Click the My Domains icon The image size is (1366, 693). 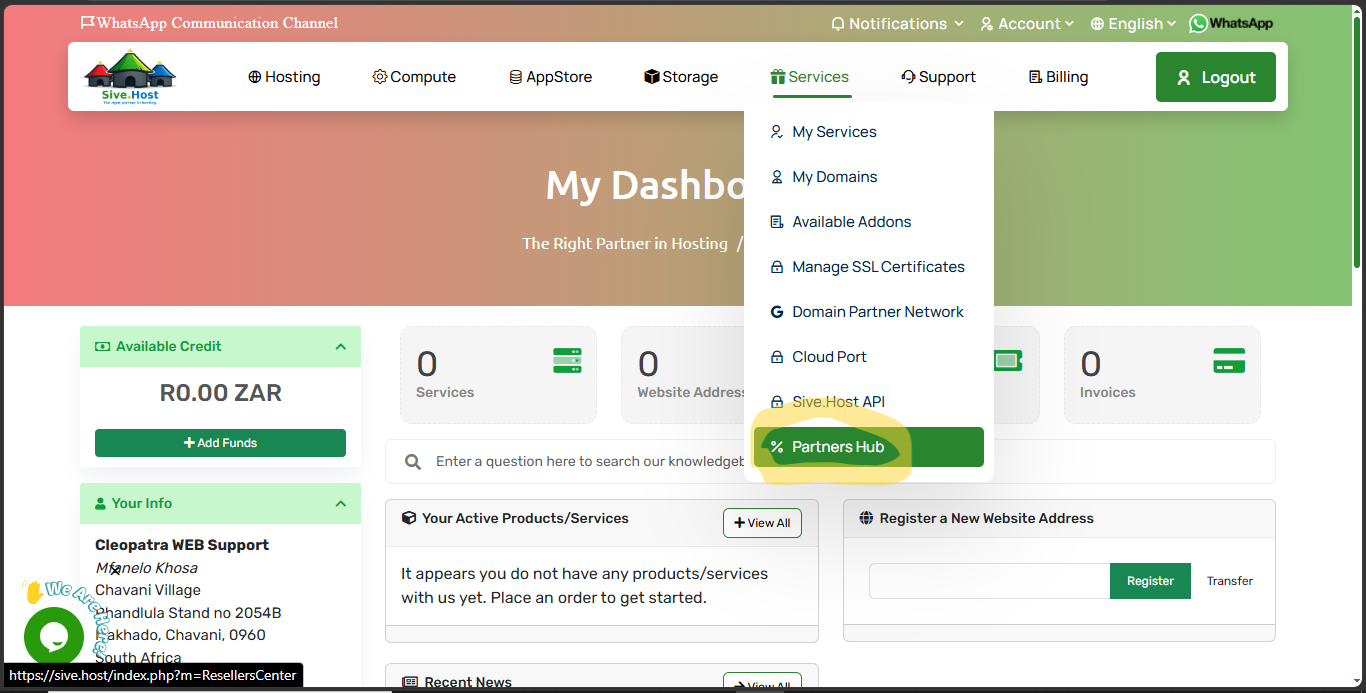(776, 177)
